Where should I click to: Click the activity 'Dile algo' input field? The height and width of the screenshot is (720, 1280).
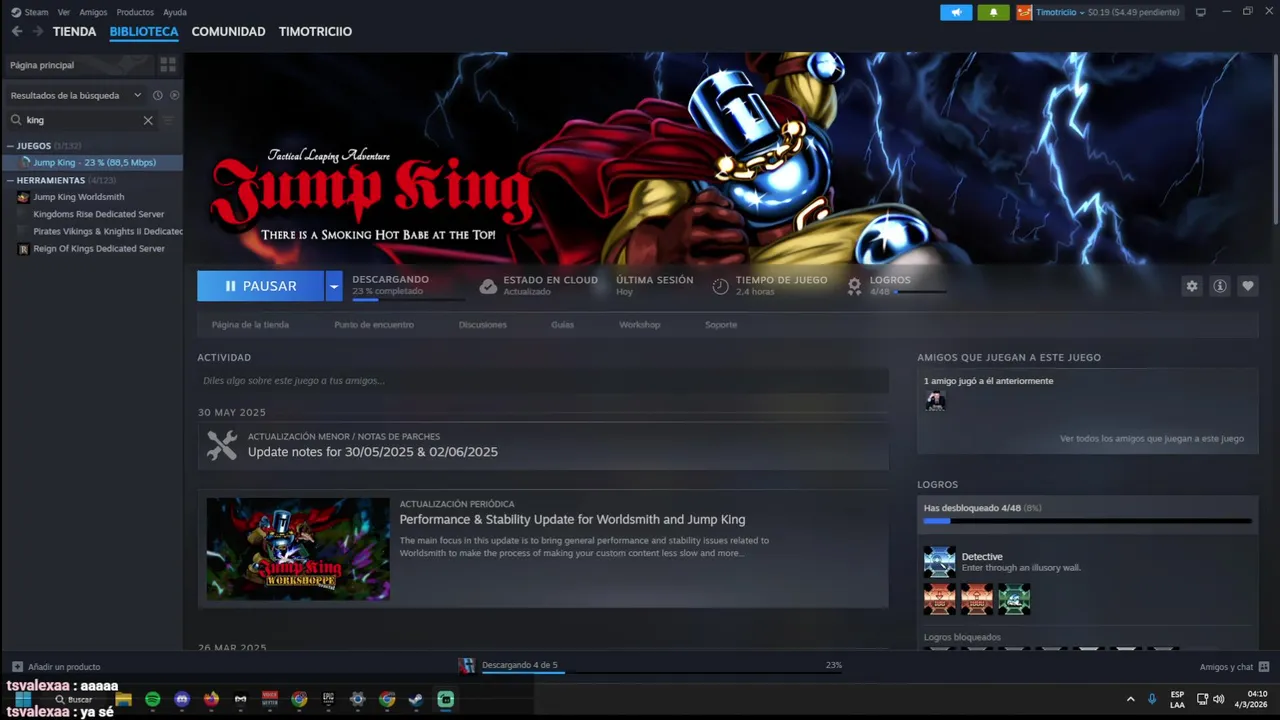(x=543, y=381)
